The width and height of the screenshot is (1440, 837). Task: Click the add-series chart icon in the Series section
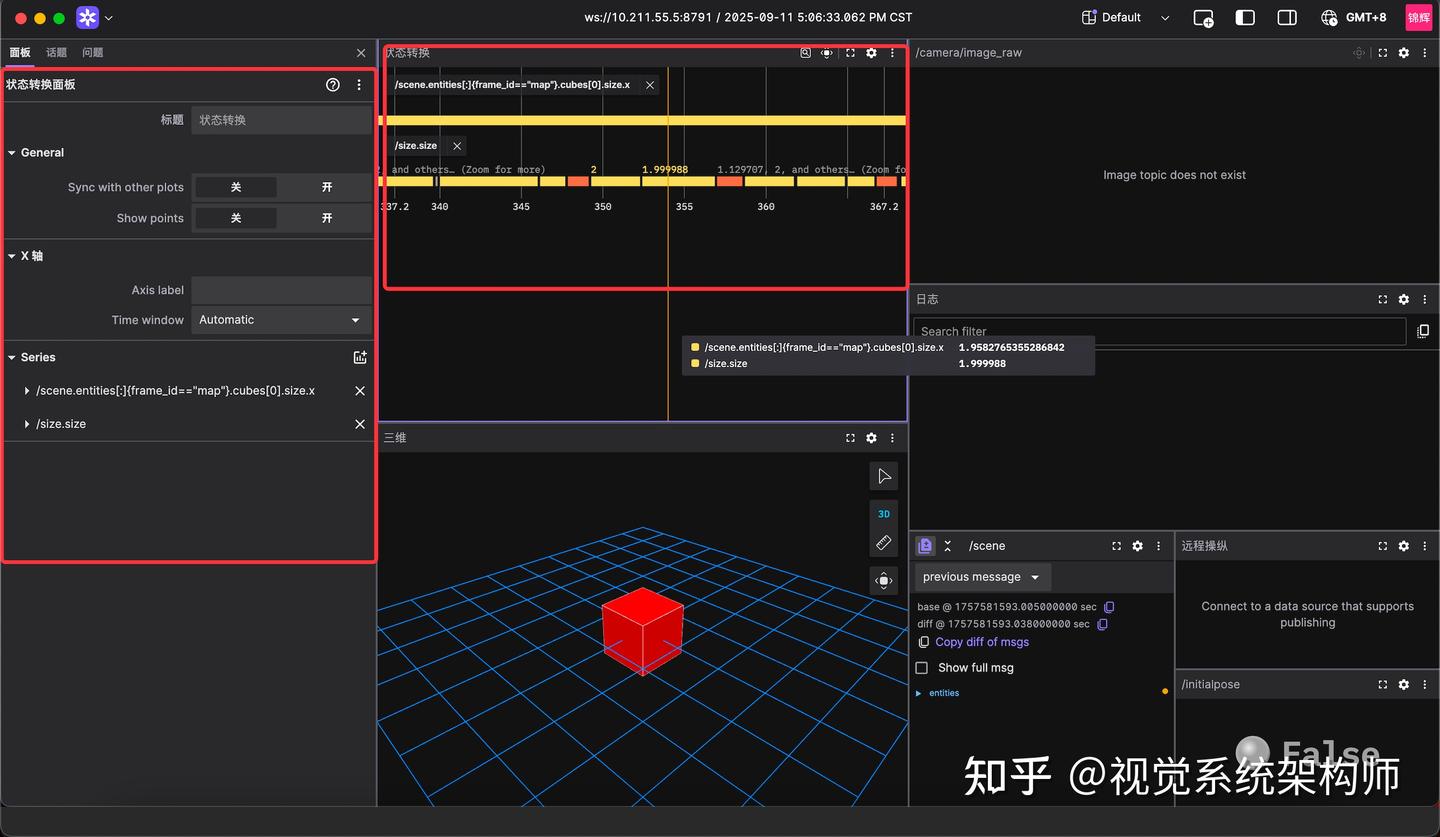pyautogui.click(x=359, y=357)
